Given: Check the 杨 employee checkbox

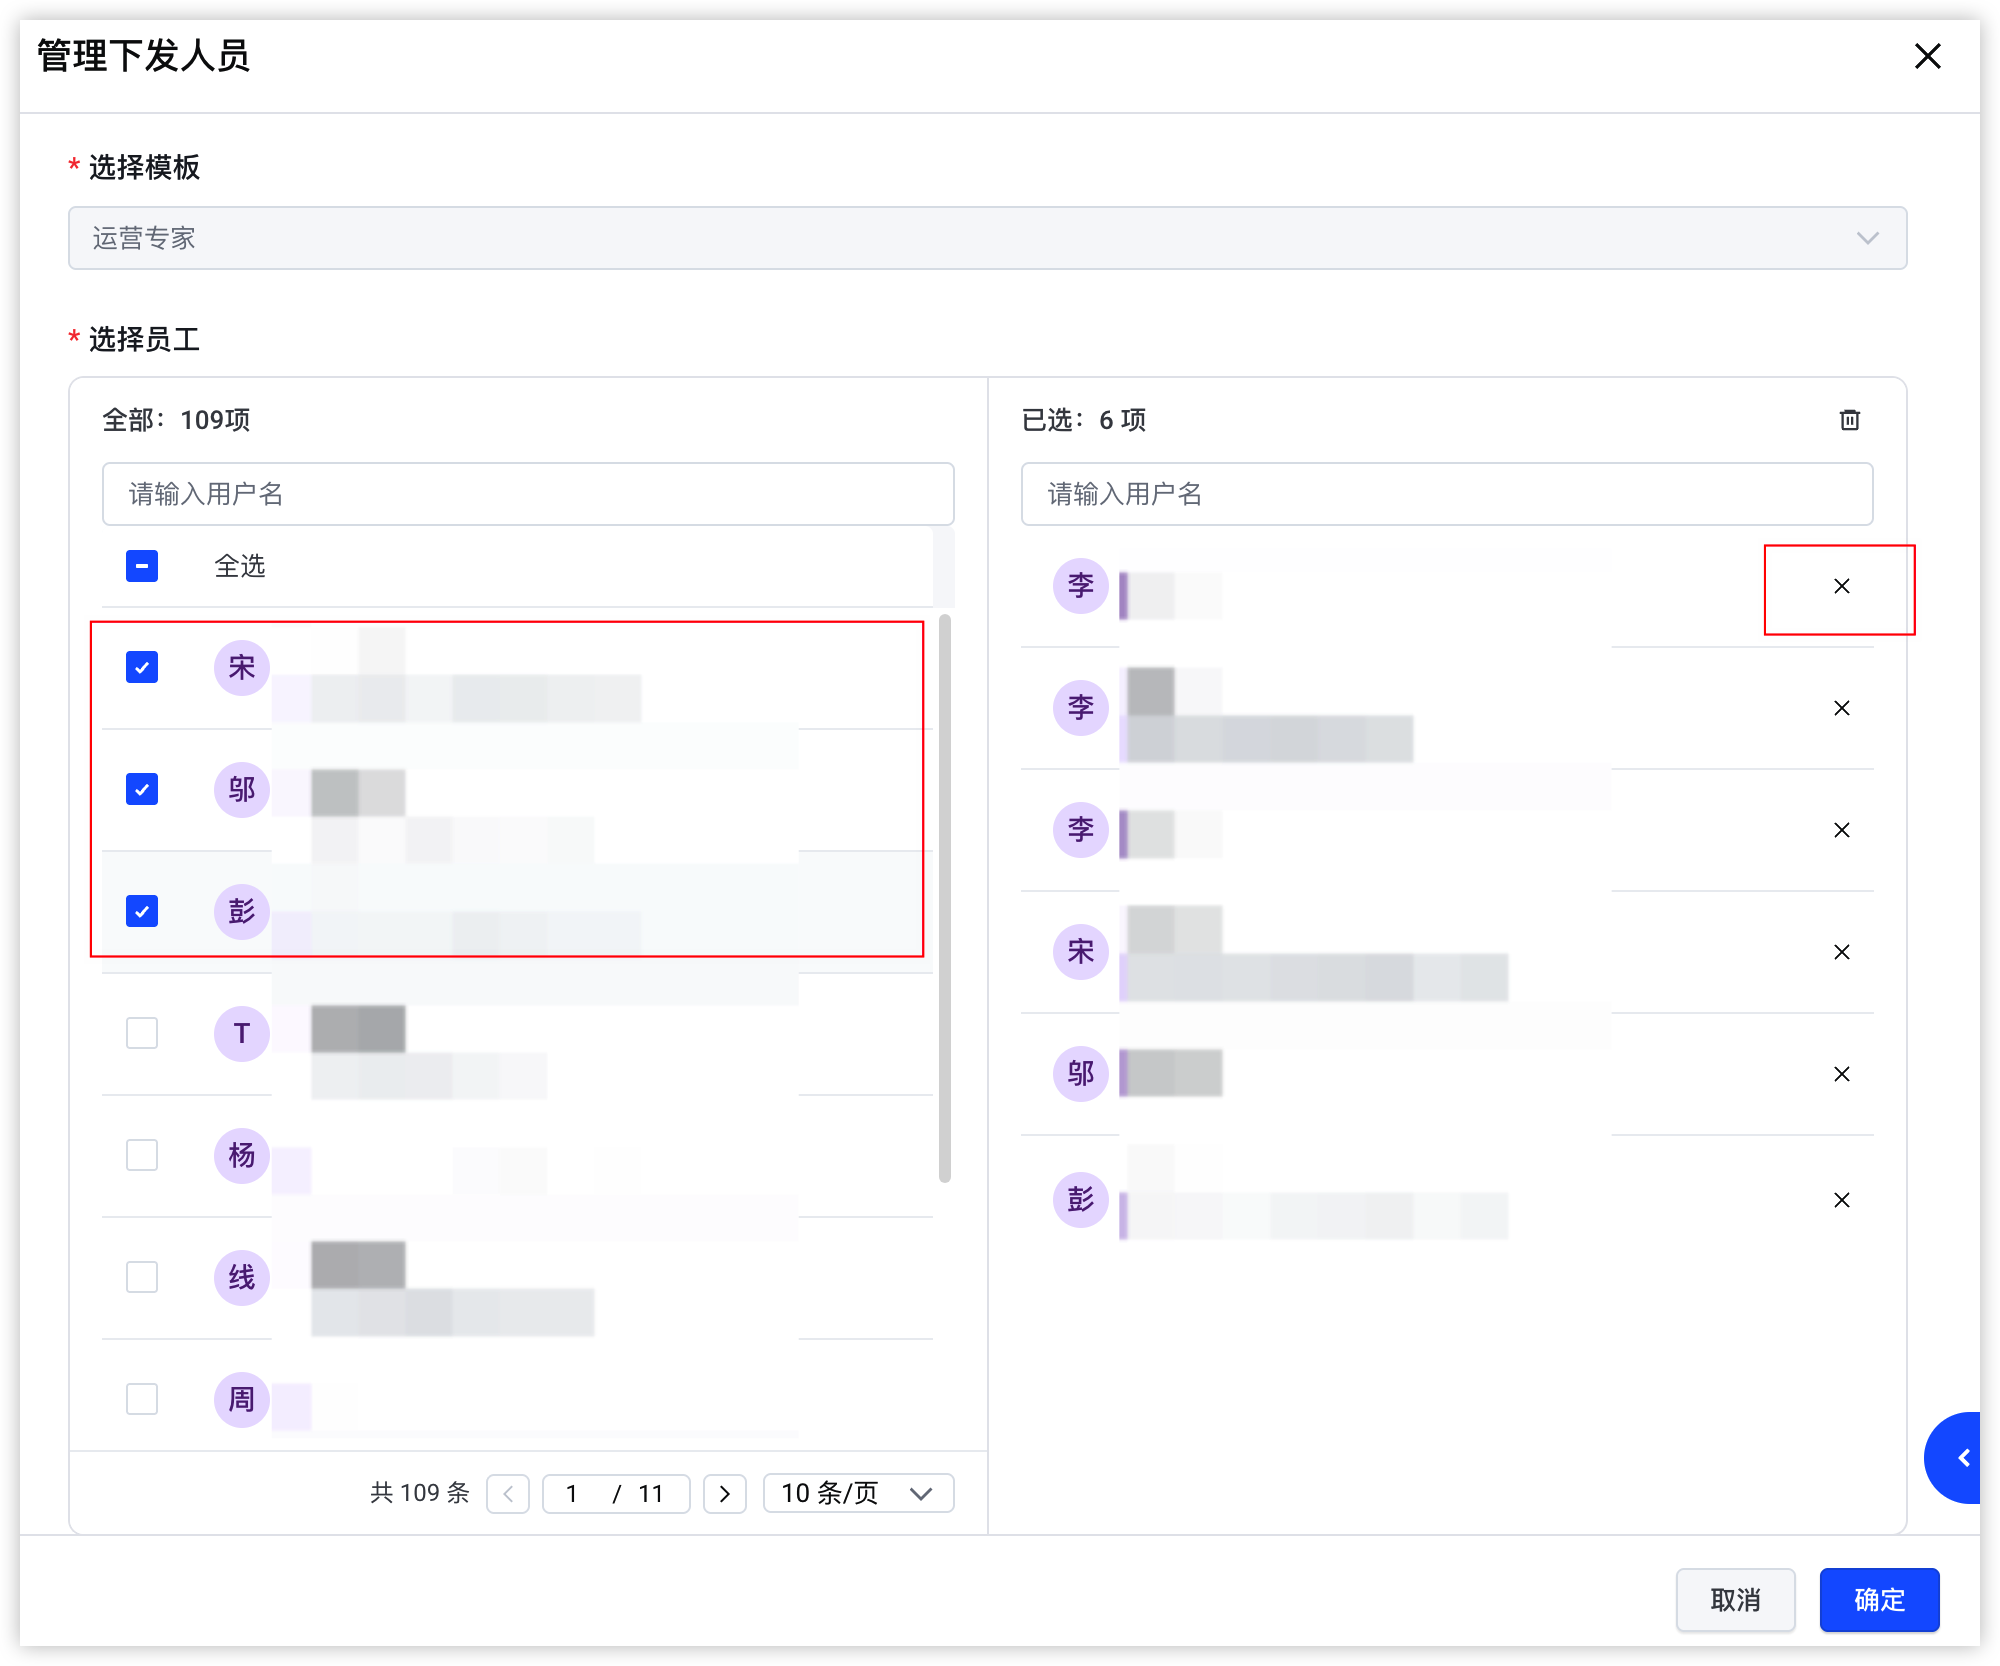Looking at the screenshot, I should pos(142,1155).
